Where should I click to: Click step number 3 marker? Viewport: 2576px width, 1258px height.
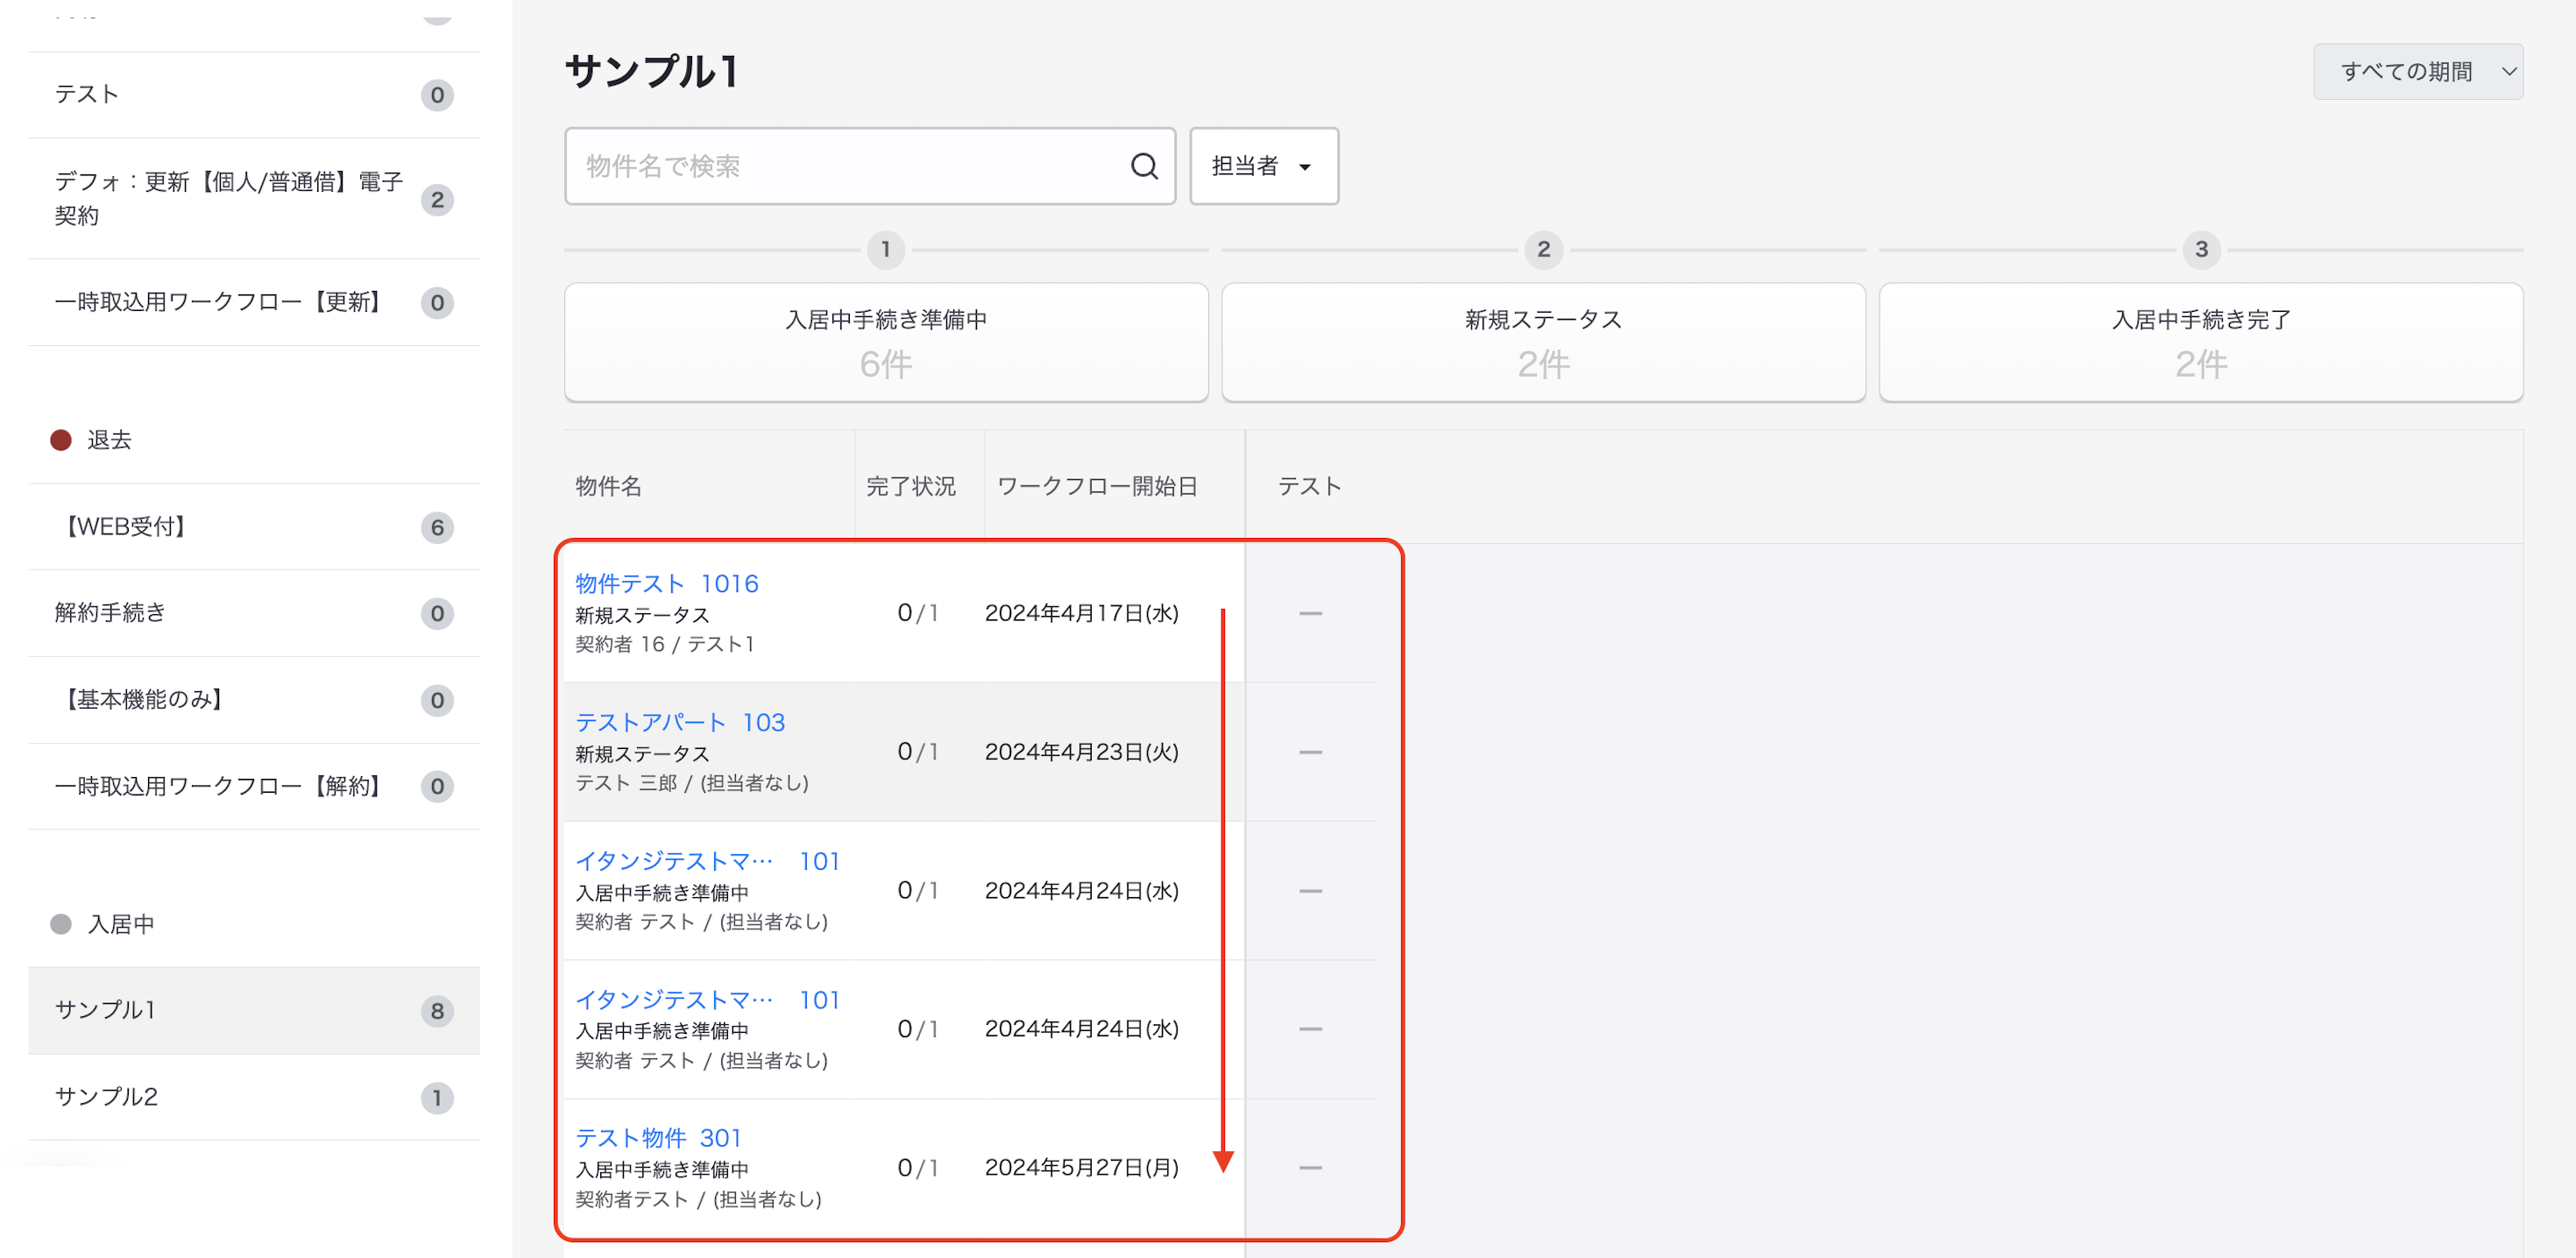pos(2201,249)
